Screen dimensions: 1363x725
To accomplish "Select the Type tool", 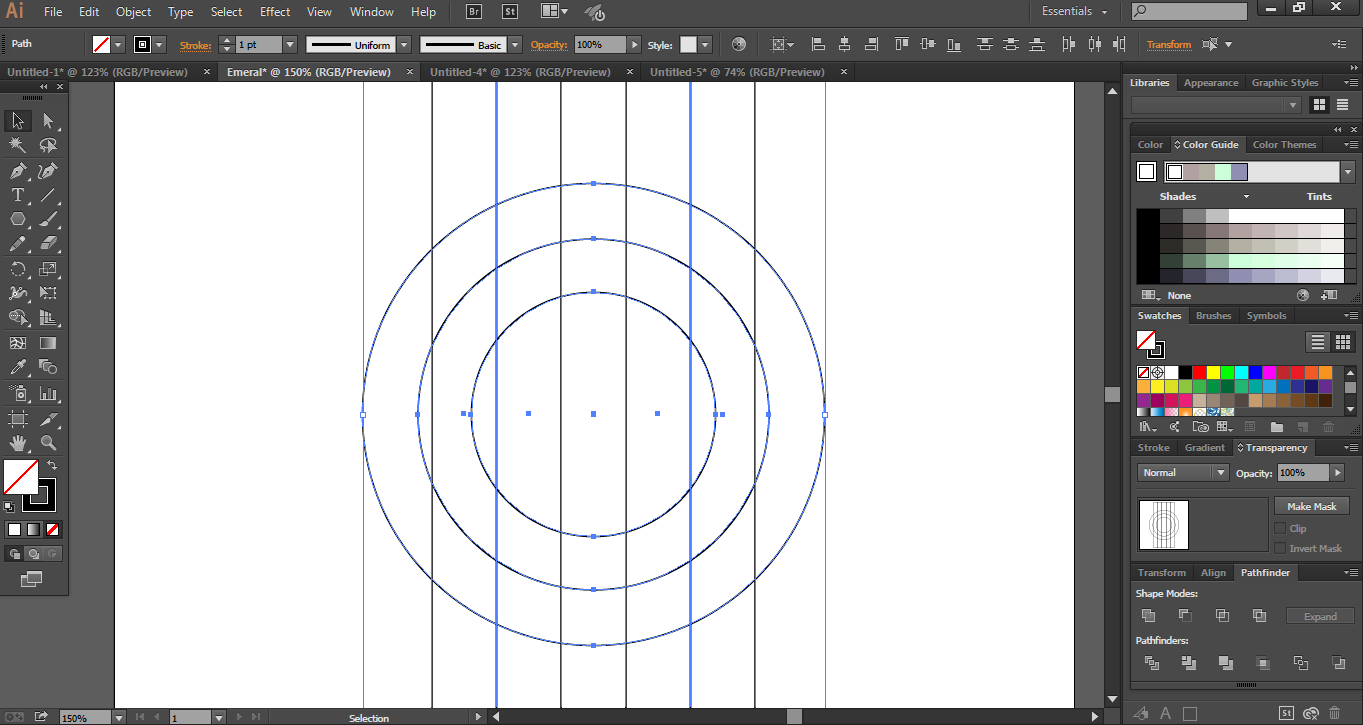I will pos(18,195).
